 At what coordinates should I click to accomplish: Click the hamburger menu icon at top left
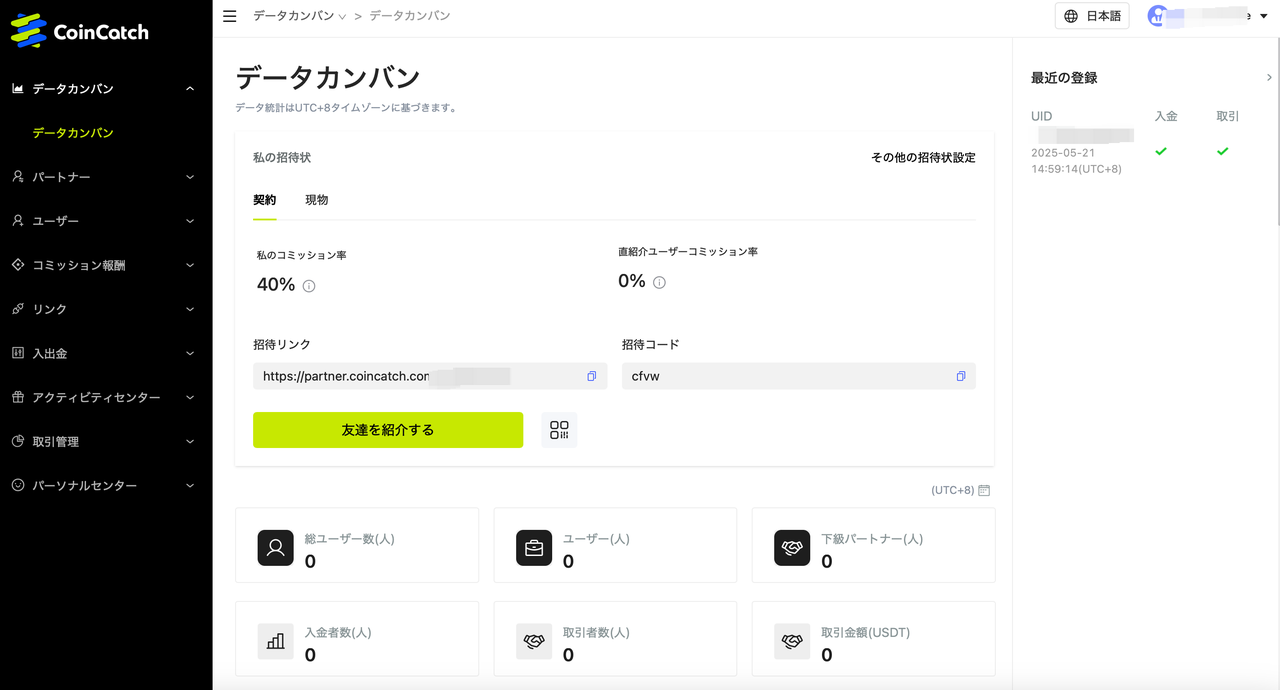point(229,15)
